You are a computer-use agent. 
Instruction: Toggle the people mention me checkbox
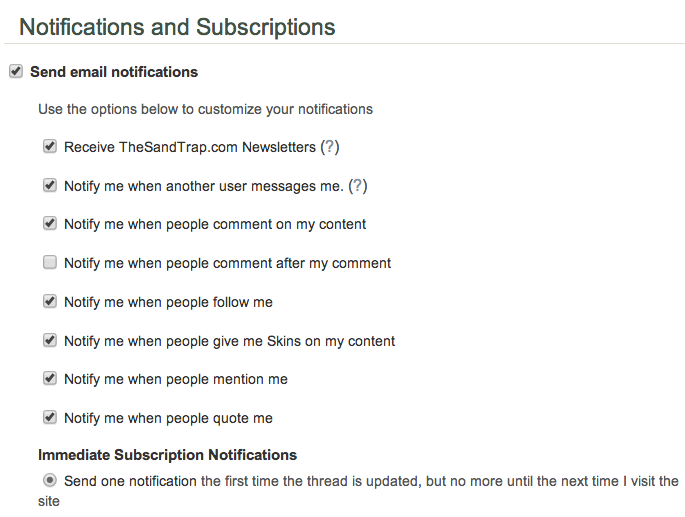[50, 379]
